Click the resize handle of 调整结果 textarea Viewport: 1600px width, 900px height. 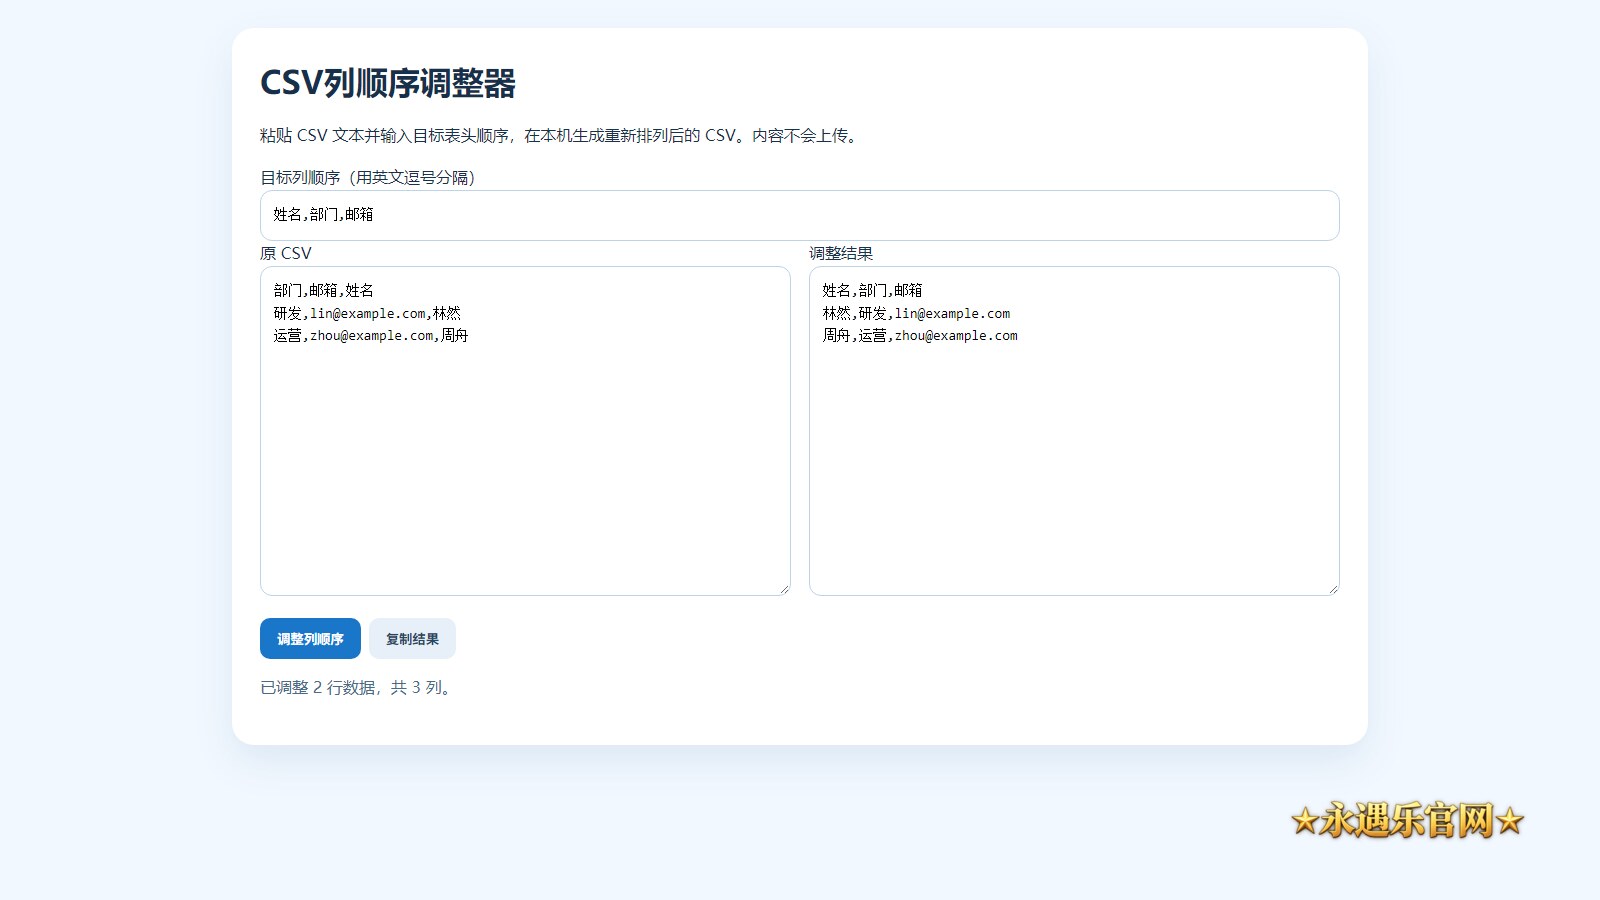1333,589
